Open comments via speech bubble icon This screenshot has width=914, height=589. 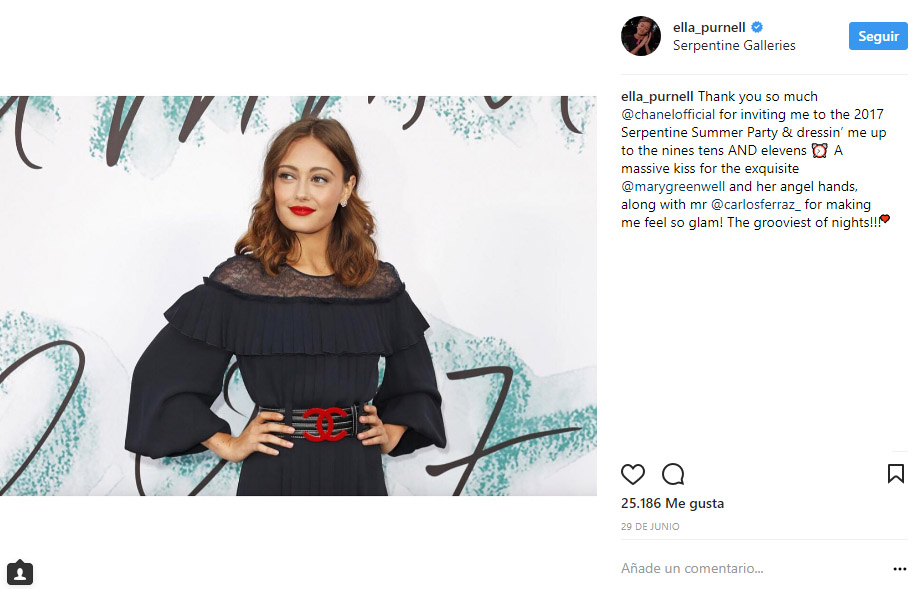[x=673, y=474]
